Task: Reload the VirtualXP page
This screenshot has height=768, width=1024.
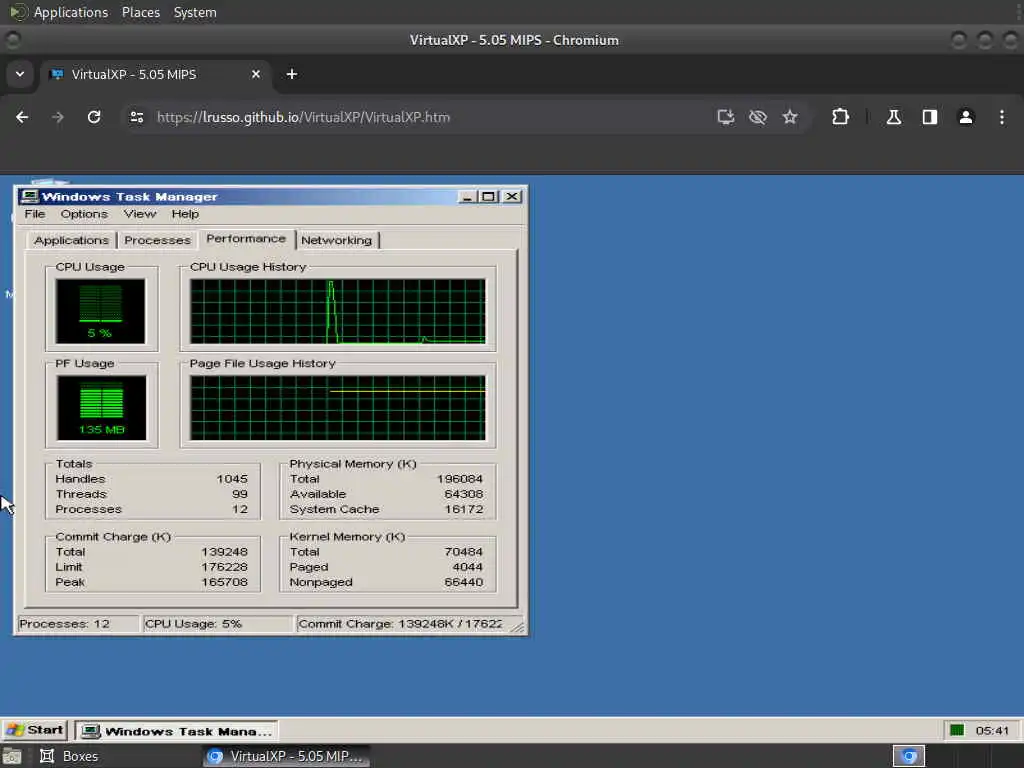Action: point(94,117)
